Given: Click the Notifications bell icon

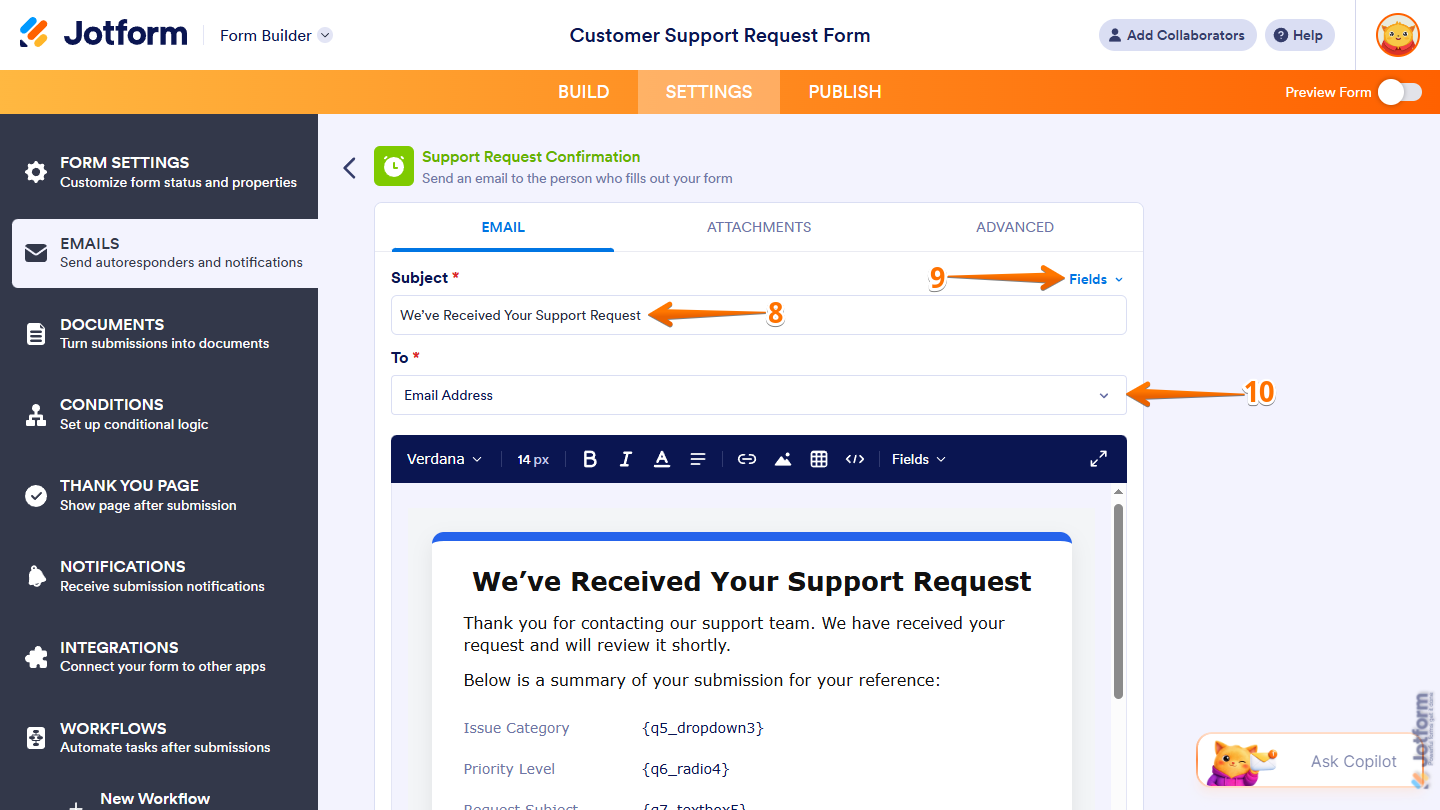Looking at the screenshot, I should tap(36, 576).
